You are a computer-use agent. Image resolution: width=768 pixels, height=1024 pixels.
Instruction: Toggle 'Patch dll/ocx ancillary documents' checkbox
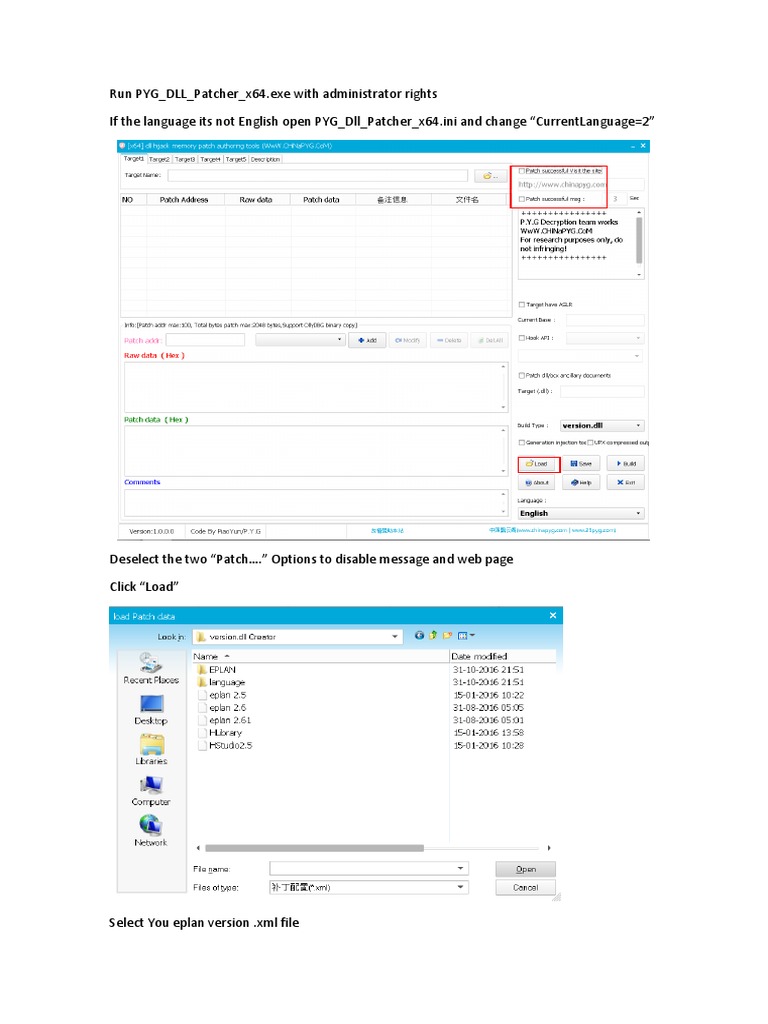522,376
